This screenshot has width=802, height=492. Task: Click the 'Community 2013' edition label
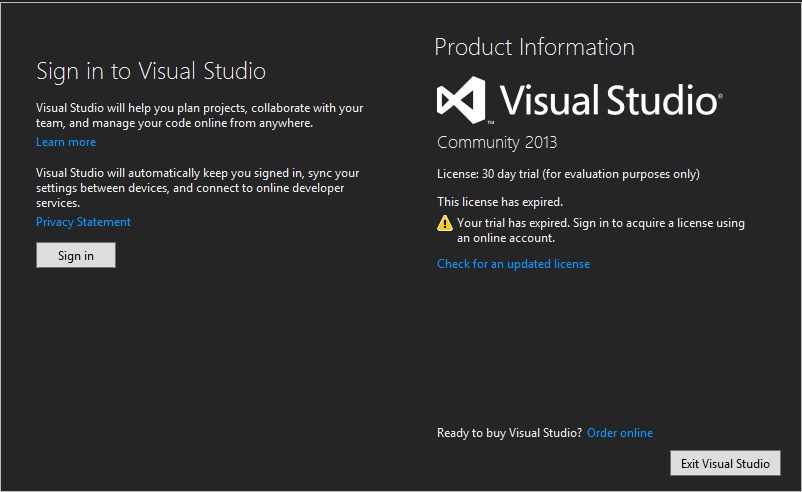point(497,142)
